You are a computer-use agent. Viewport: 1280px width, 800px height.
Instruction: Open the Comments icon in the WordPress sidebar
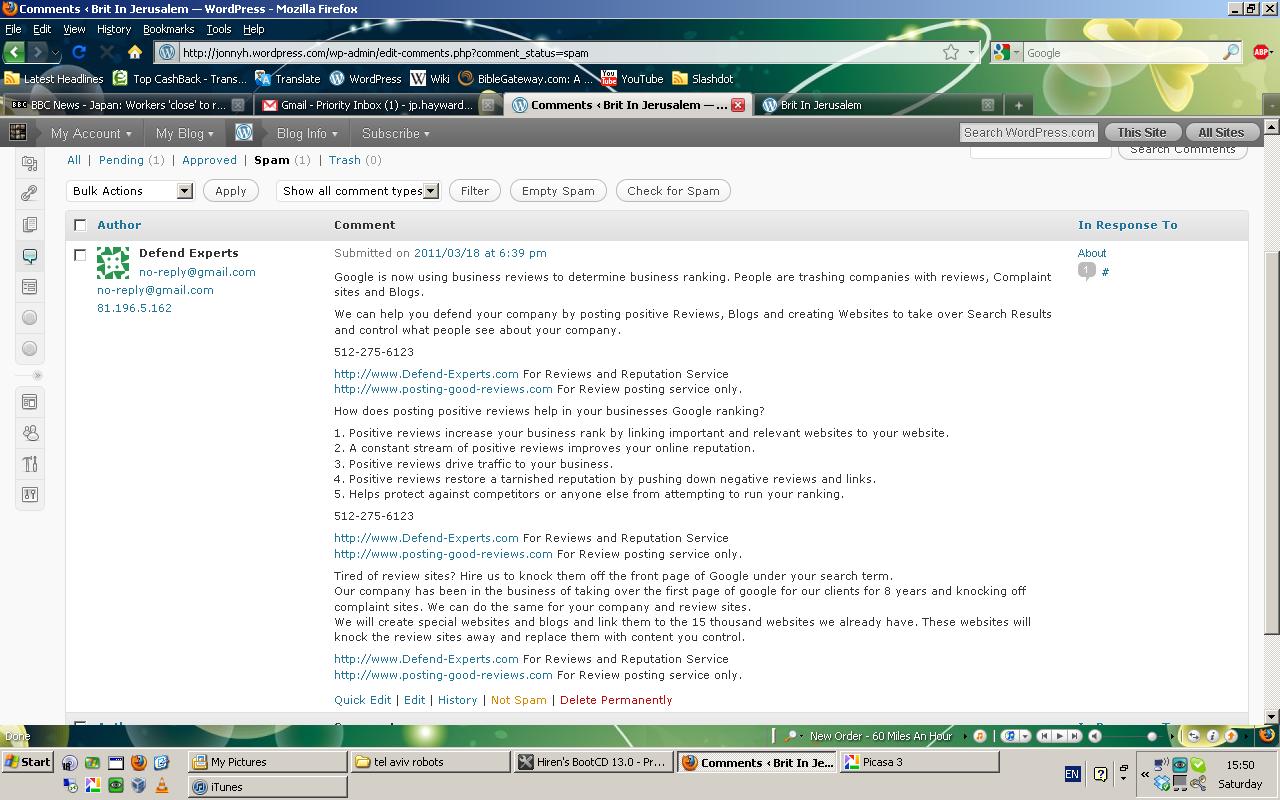(x=29, y=256)
